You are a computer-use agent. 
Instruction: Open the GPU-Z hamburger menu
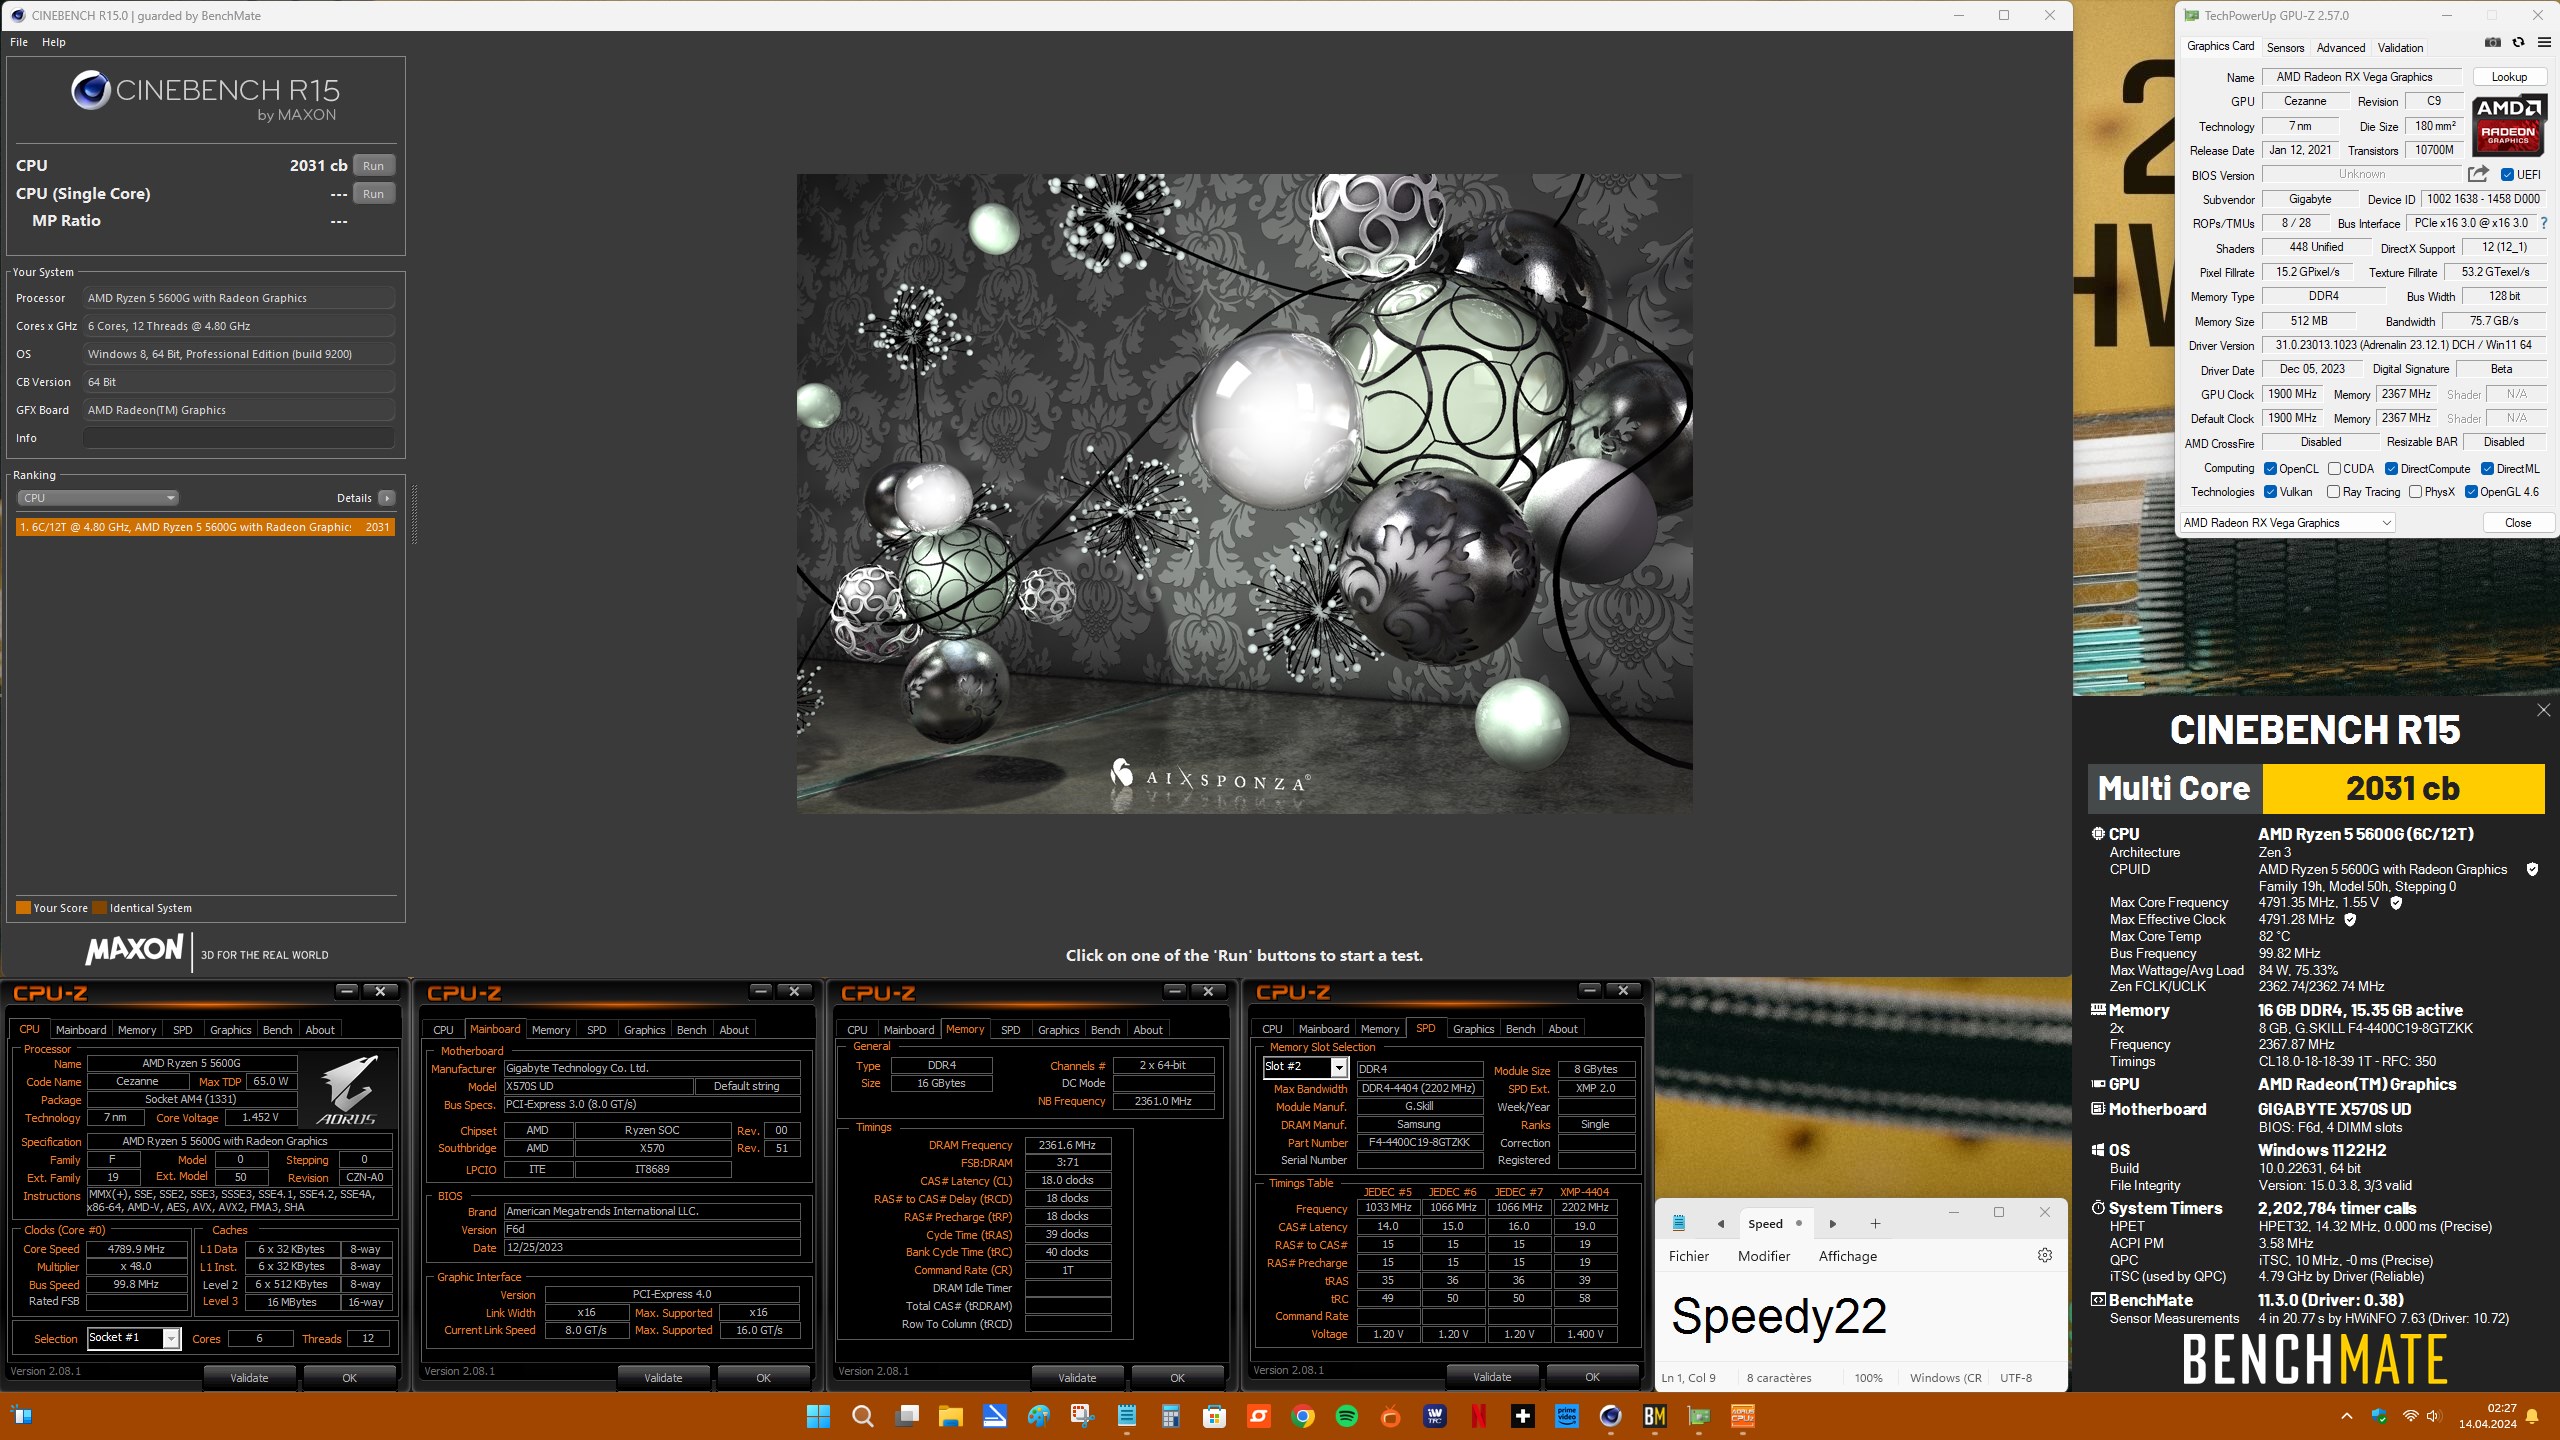click(2544, 43)
